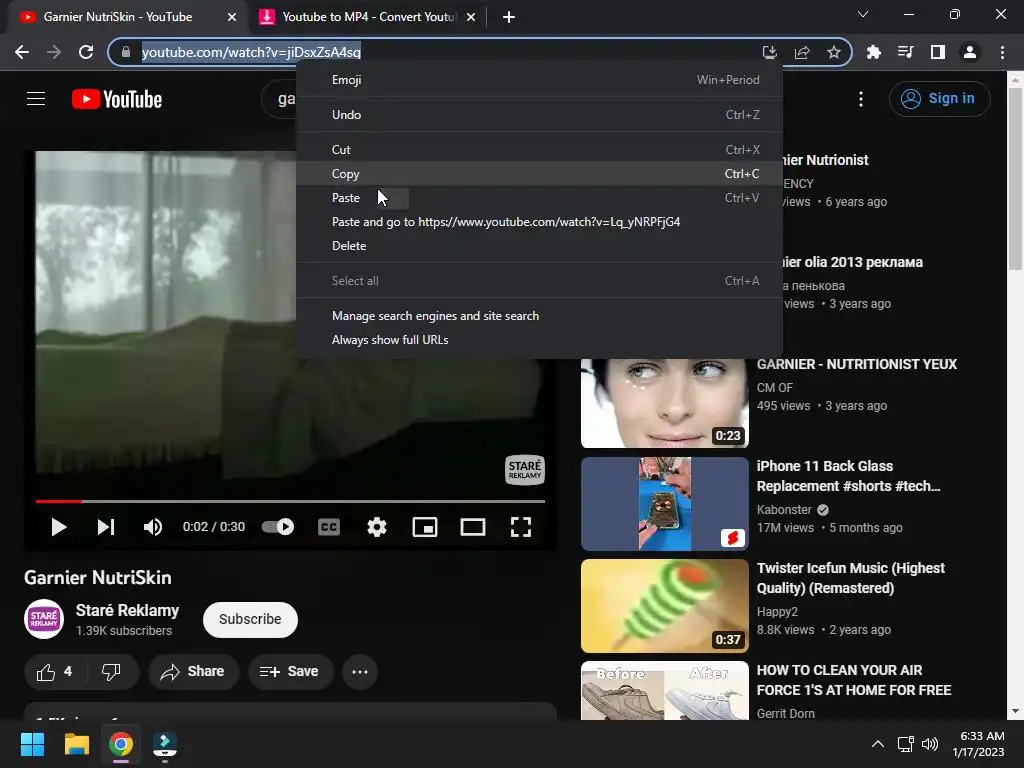The height and width of the screenshot is (768, 1024).
Task: Share this page via address bar icon
Action: 802,52
